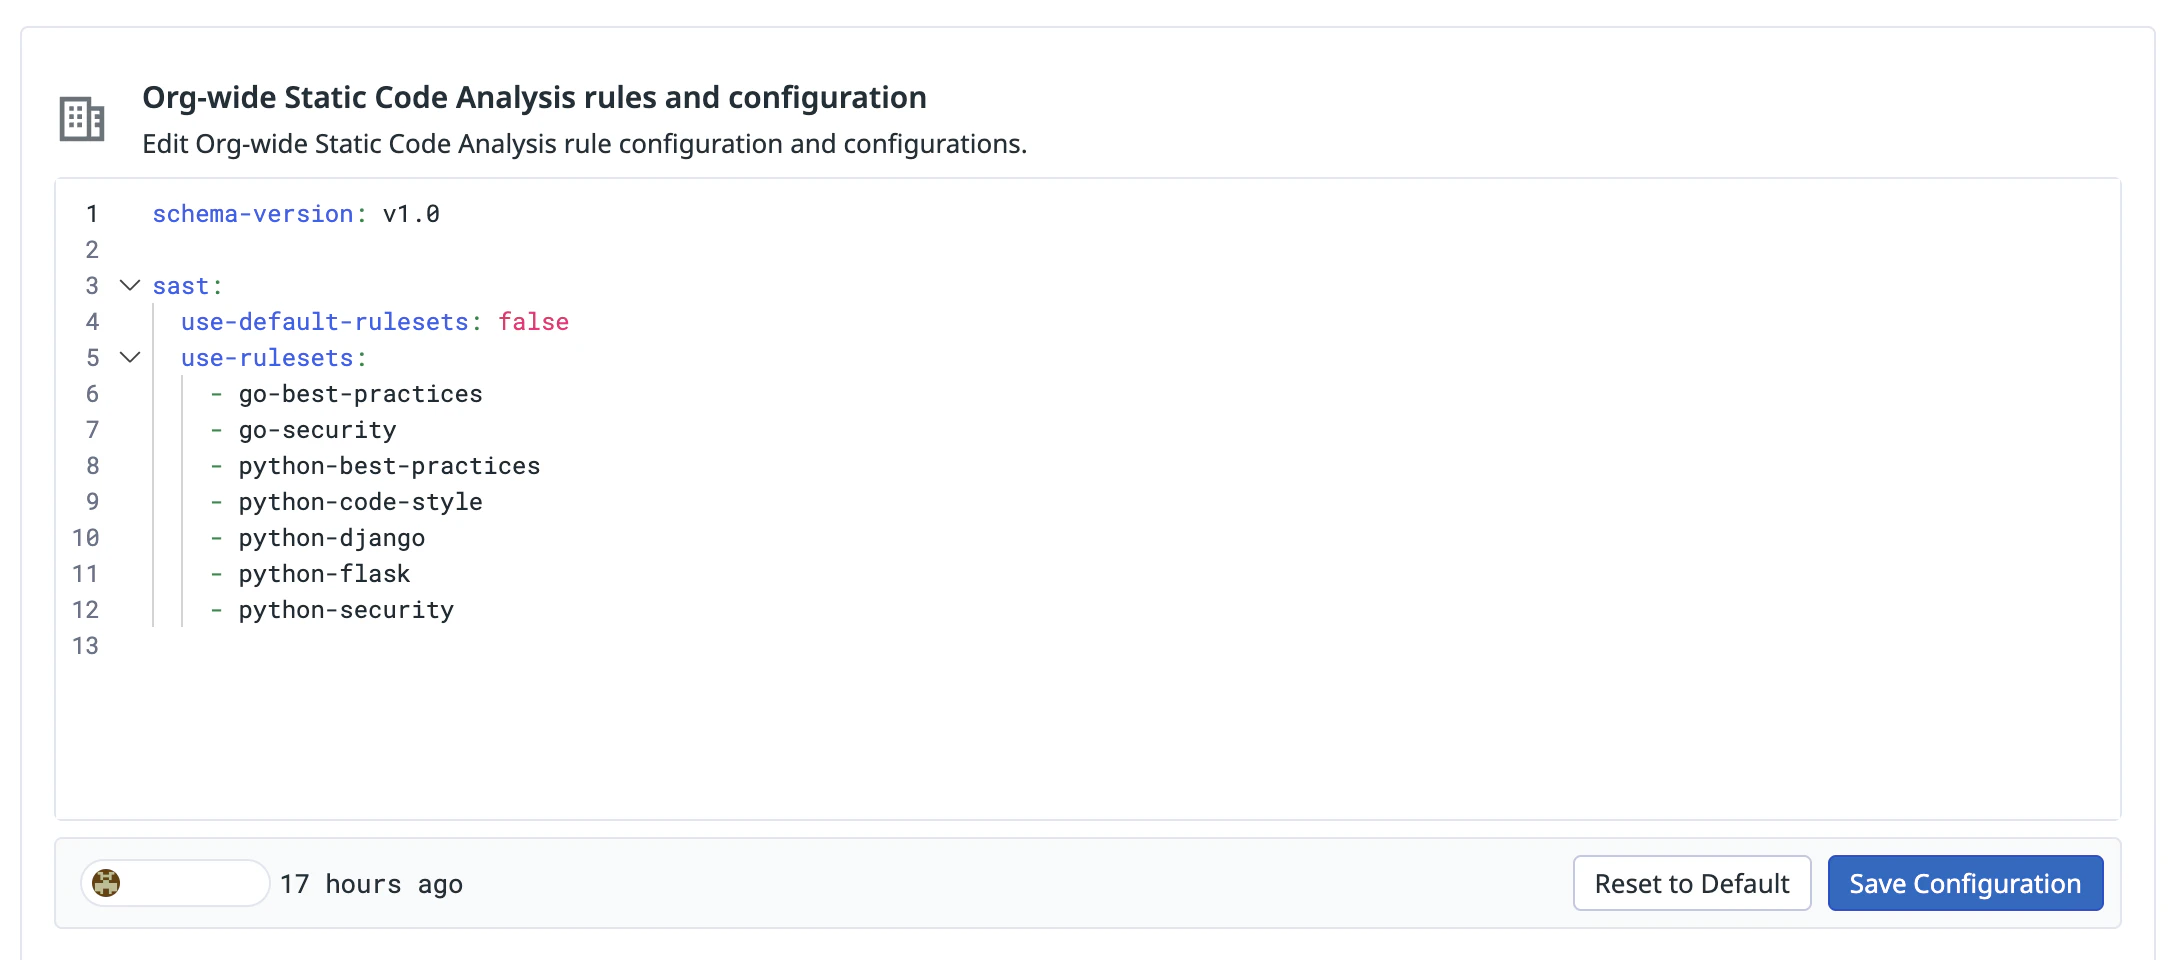Image resolution: width=2184 pixels, height=960 pixels.
Task: Select the python-best-practices ruleset line
Action: pyautogui.click(x=389, y=466)
